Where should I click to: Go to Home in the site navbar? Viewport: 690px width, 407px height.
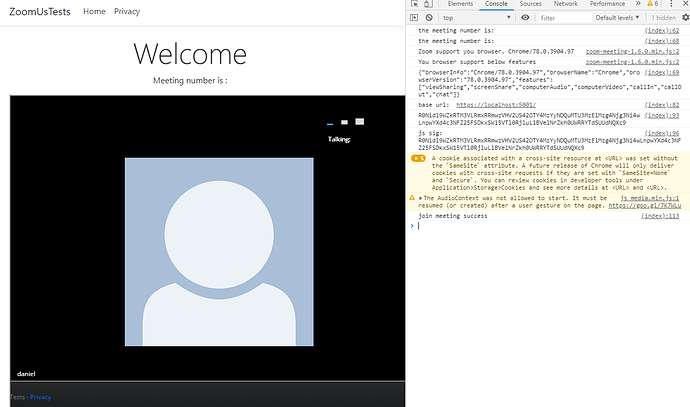pyautogui.click(x=94, y=11)
